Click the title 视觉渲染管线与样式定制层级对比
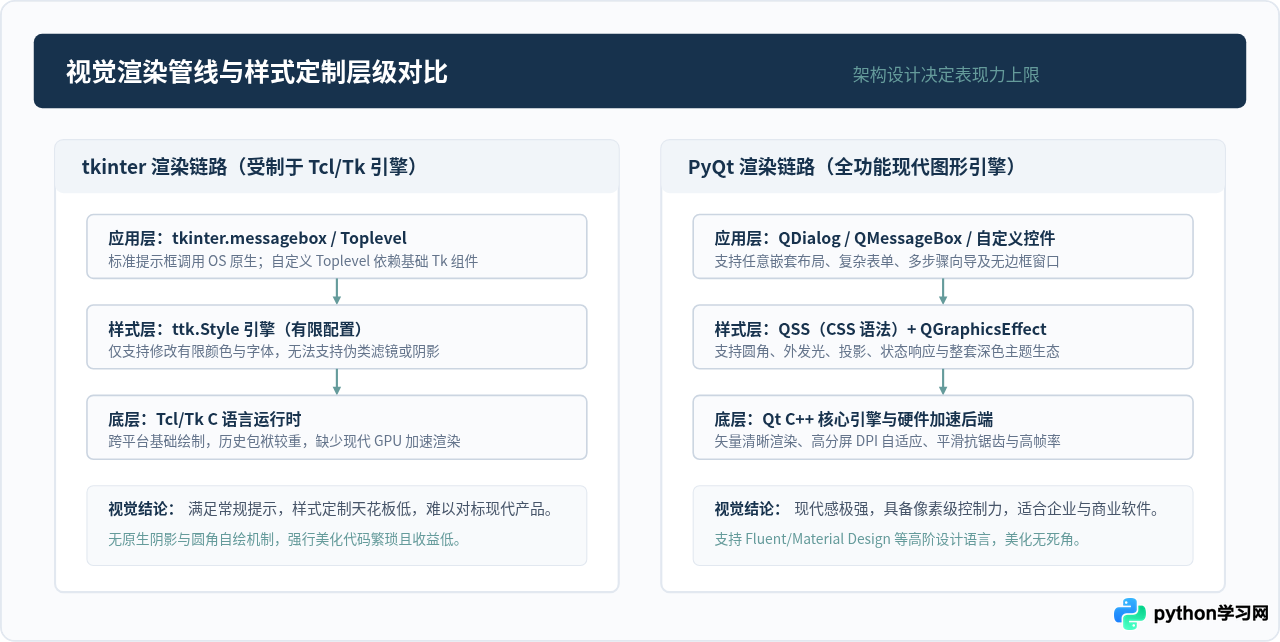Screen dimensions: 1280x642 click(257, 72)
